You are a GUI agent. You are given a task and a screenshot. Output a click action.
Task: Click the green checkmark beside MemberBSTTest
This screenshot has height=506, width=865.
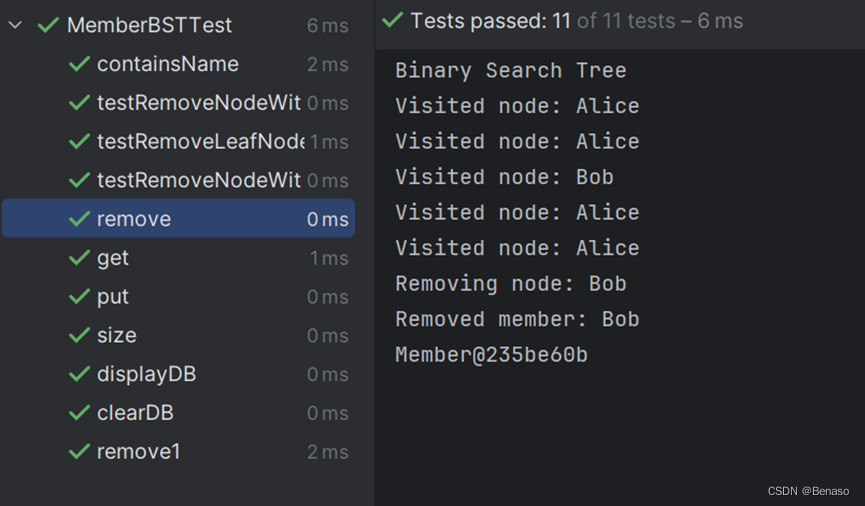[x=48, y=25]
